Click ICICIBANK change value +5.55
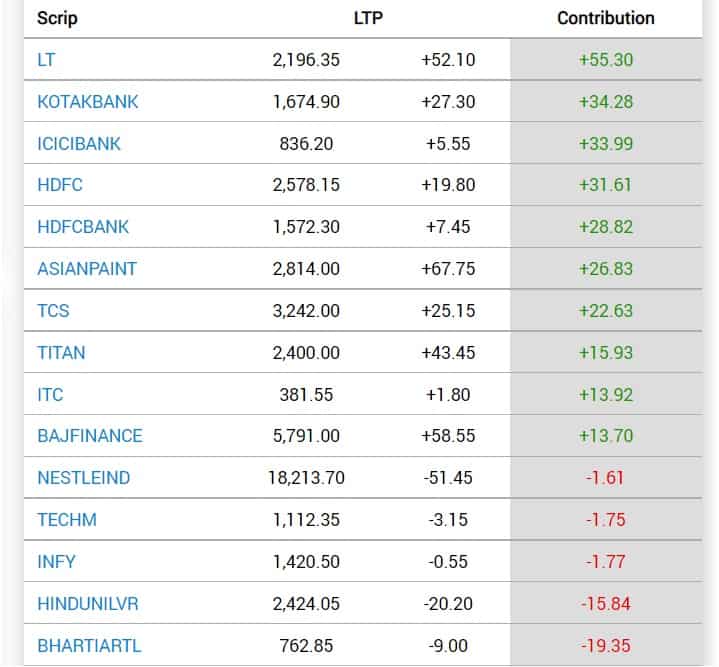The width and height of the screenshot is (719, 667). pos(448,143)
